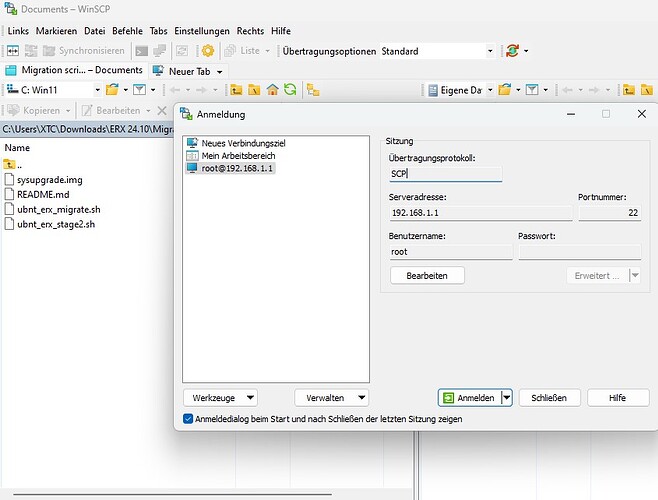Select the Neues Verbindungsziel site entry
This screenshot has height=500, width=658.
coord(229,144)
